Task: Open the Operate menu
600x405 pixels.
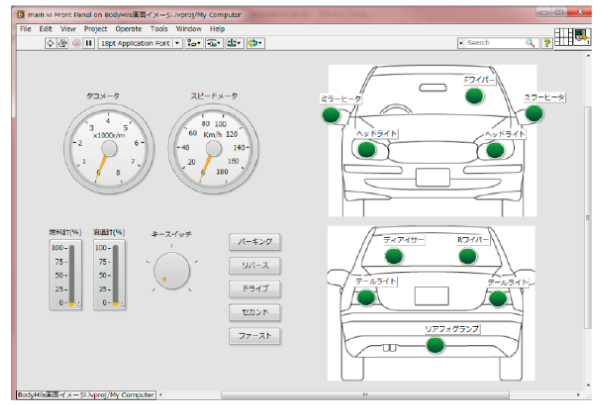Action: click(129, 29)
